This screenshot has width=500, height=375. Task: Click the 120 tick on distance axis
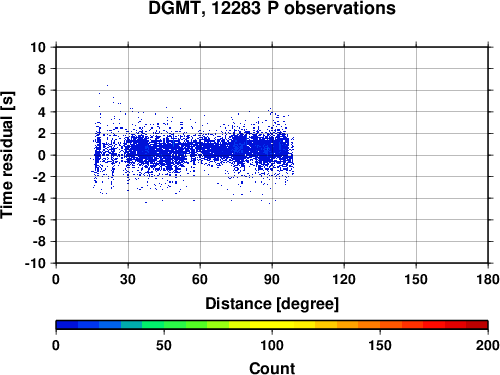coord(344,279)
